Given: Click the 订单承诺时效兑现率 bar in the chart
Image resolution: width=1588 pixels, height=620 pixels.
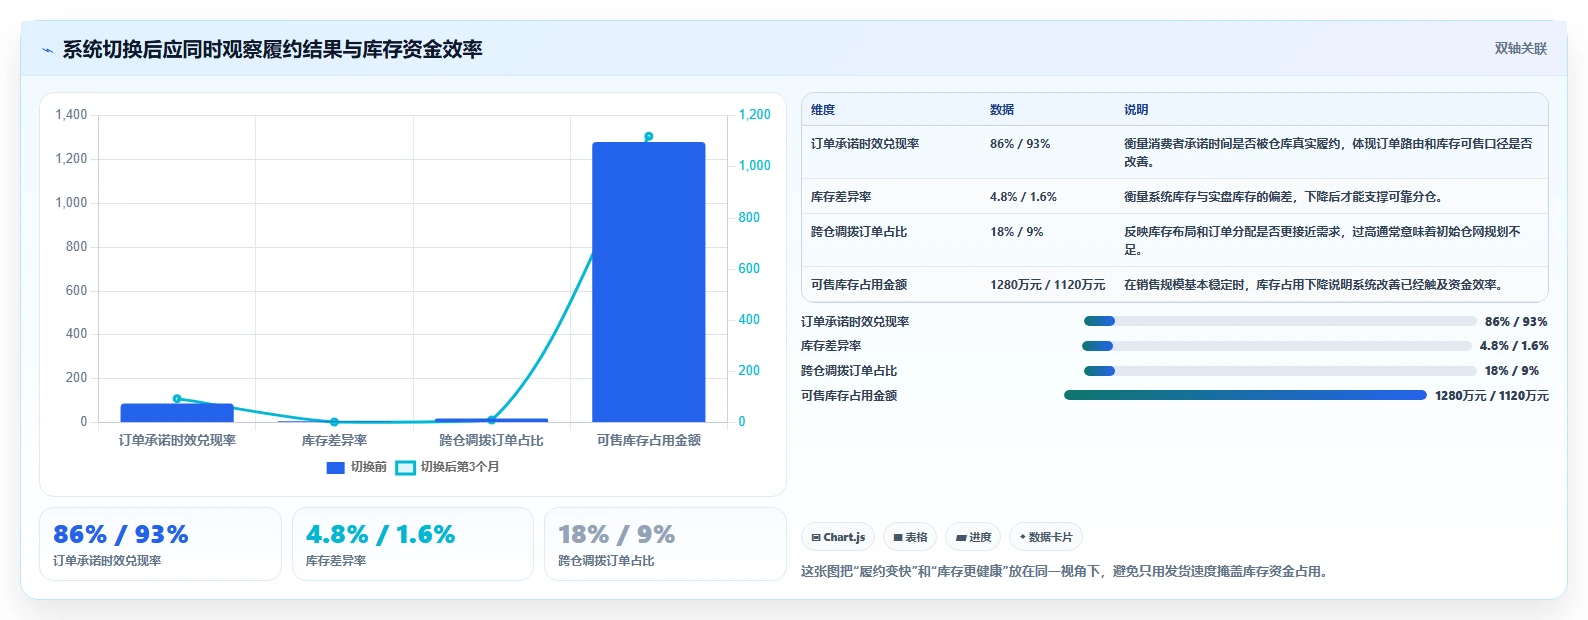Looking at the screenshot, I should 177,413.
